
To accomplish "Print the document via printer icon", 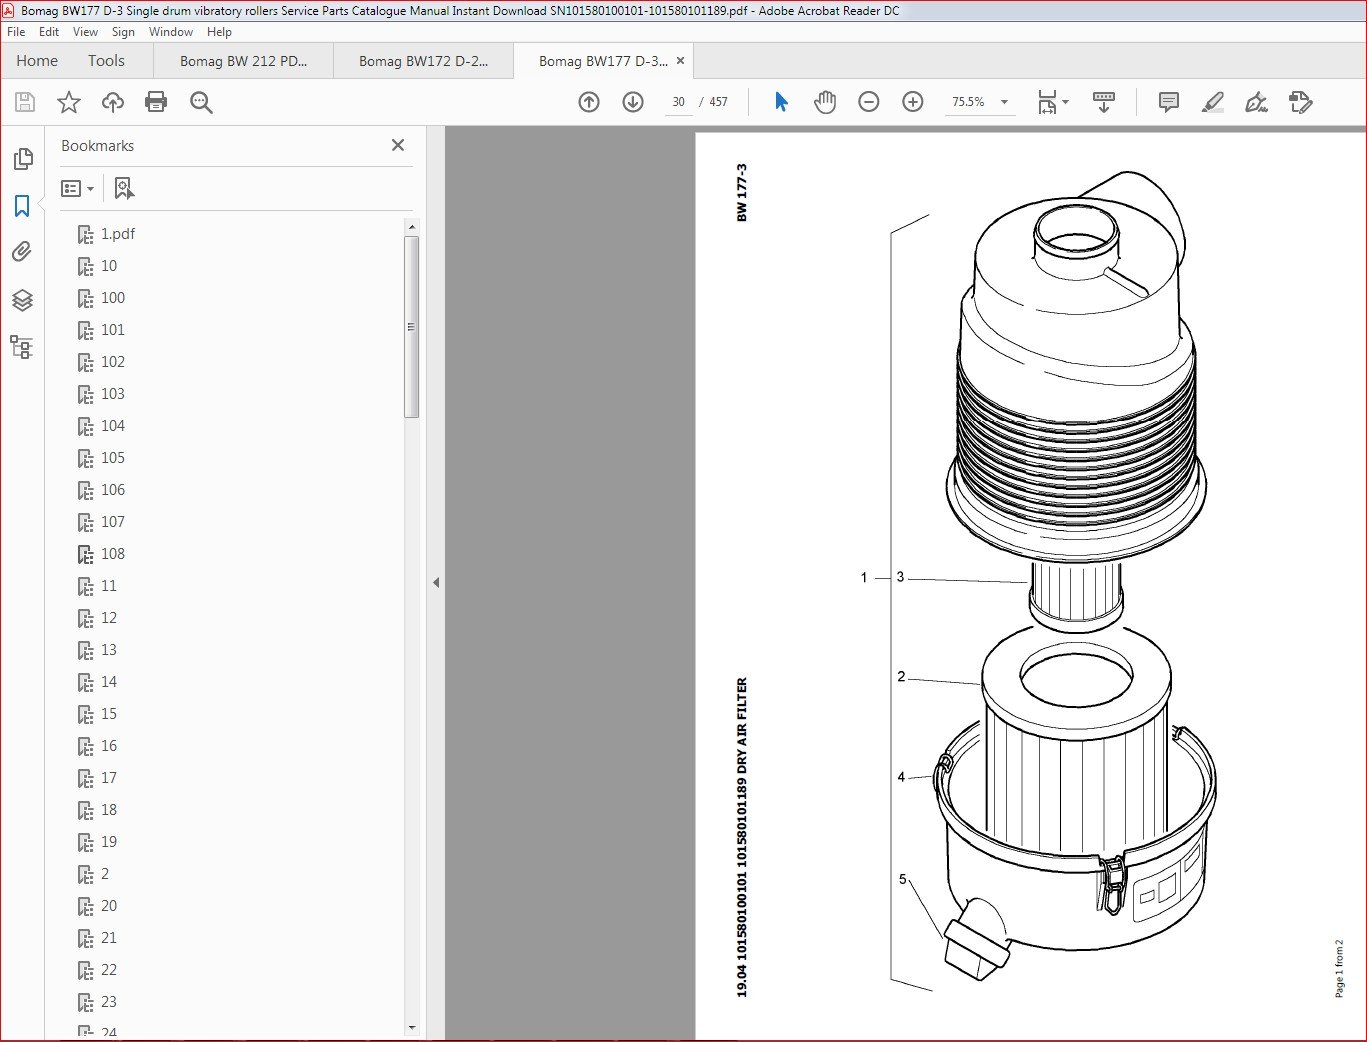I will [x=156, y=102].
